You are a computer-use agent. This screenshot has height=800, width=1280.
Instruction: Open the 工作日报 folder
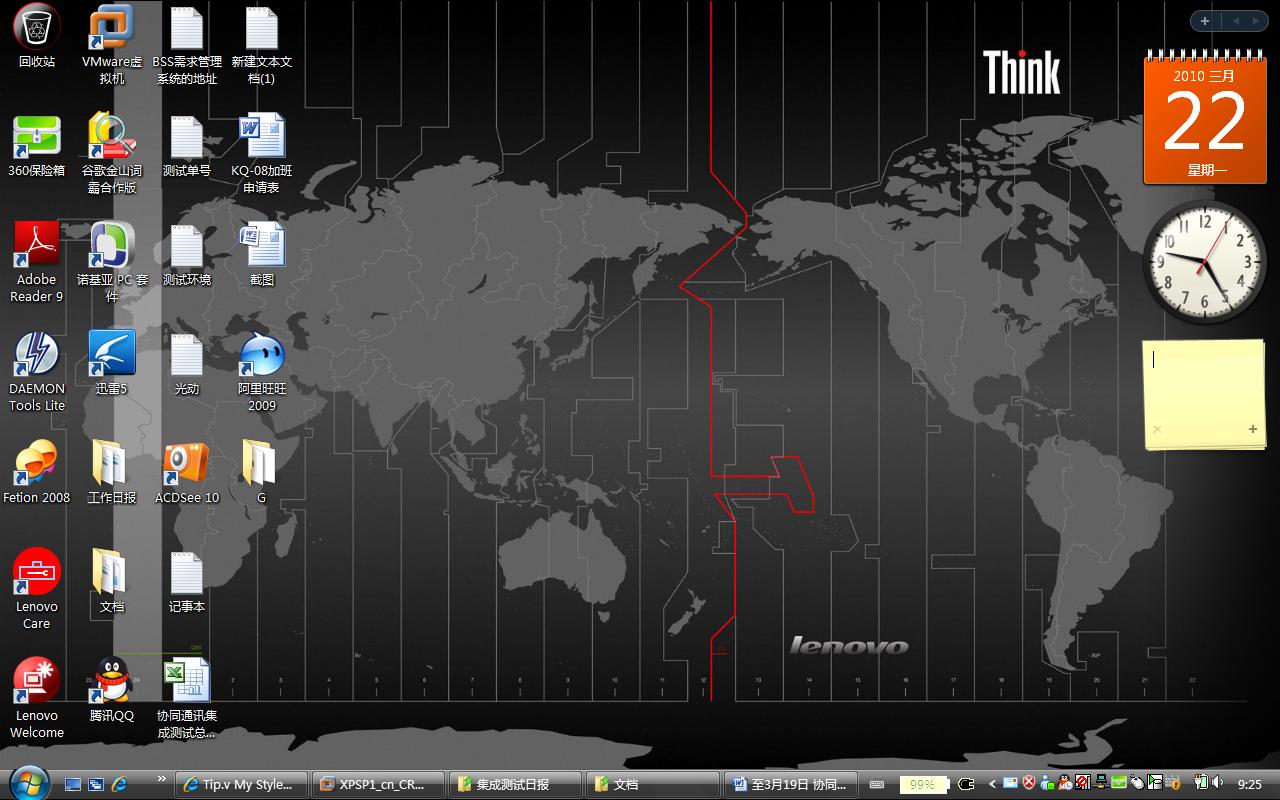[112, 473]
